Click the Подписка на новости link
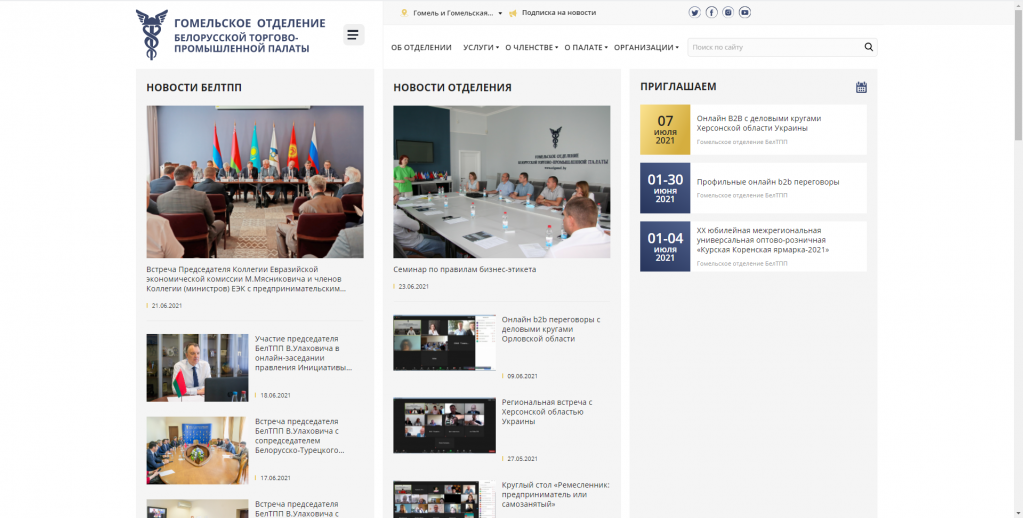 click(559, 12)
